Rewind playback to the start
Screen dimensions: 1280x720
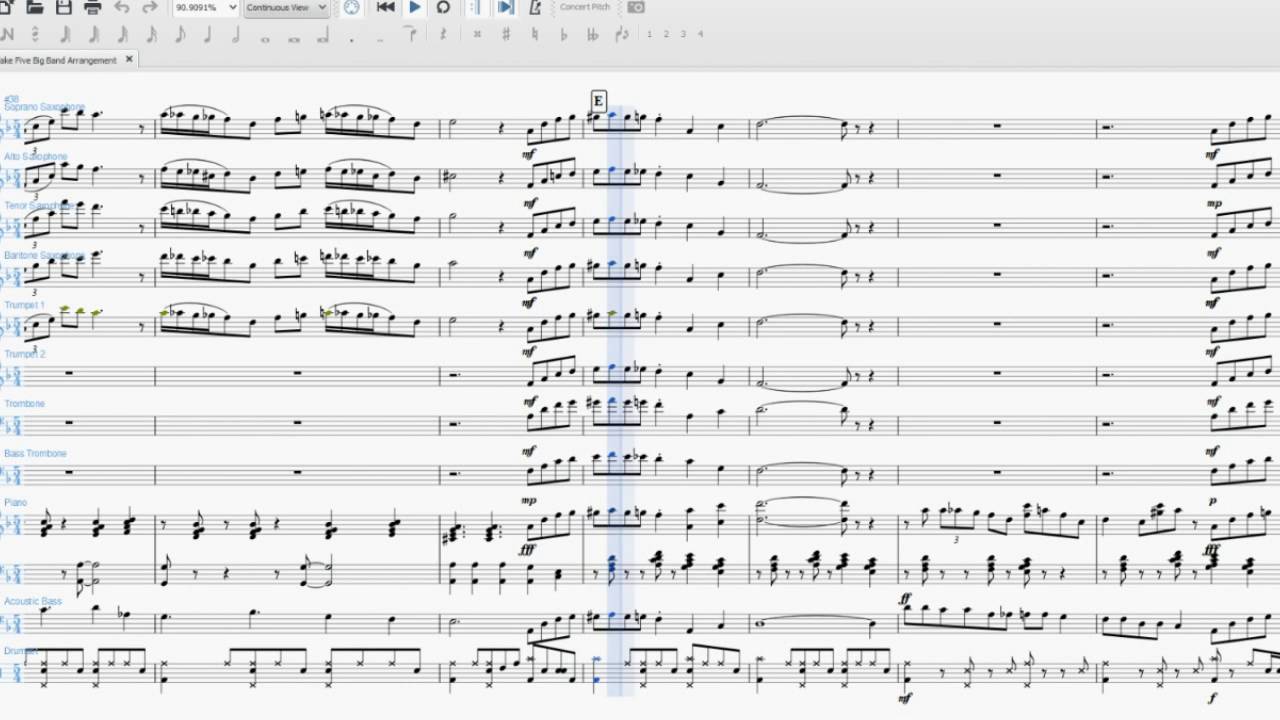click(x=385, y=7)
